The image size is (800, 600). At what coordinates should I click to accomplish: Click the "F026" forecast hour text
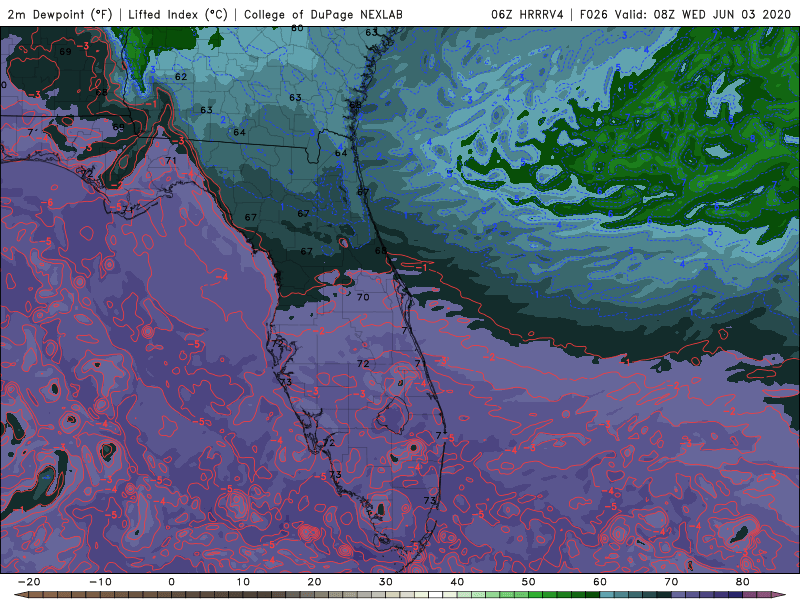(x=594, y=14)
